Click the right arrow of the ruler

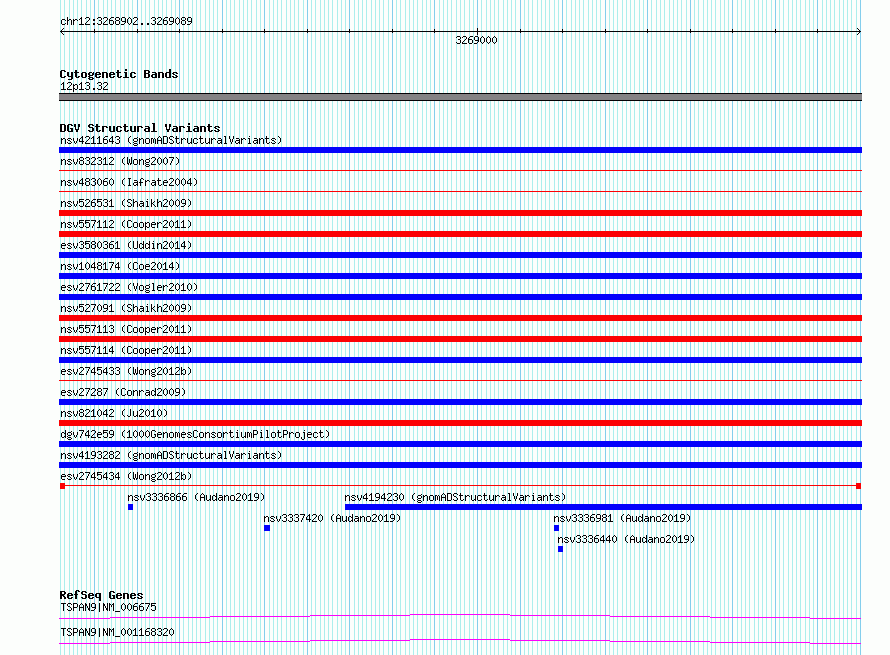point(858,32)
